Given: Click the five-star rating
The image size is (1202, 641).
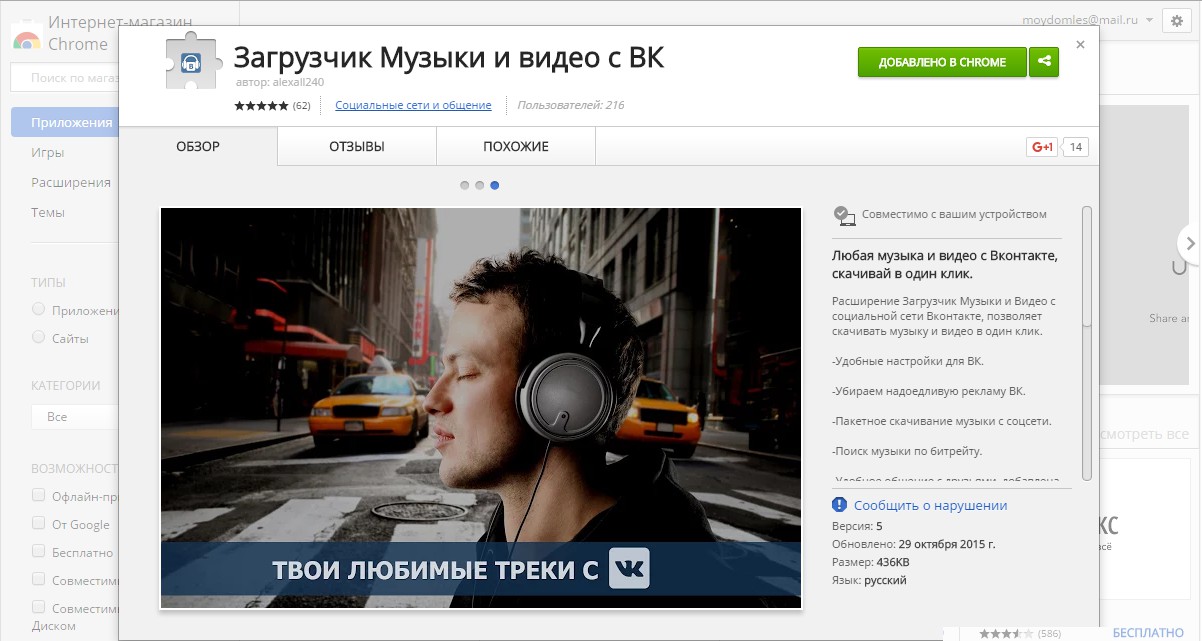Looking at the screenshot, I should coord(261,105).
